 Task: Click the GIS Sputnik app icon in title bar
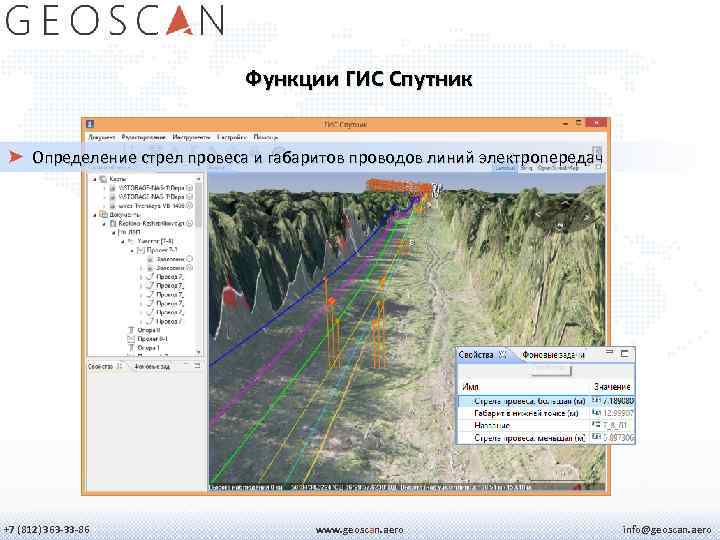(90, 124)
